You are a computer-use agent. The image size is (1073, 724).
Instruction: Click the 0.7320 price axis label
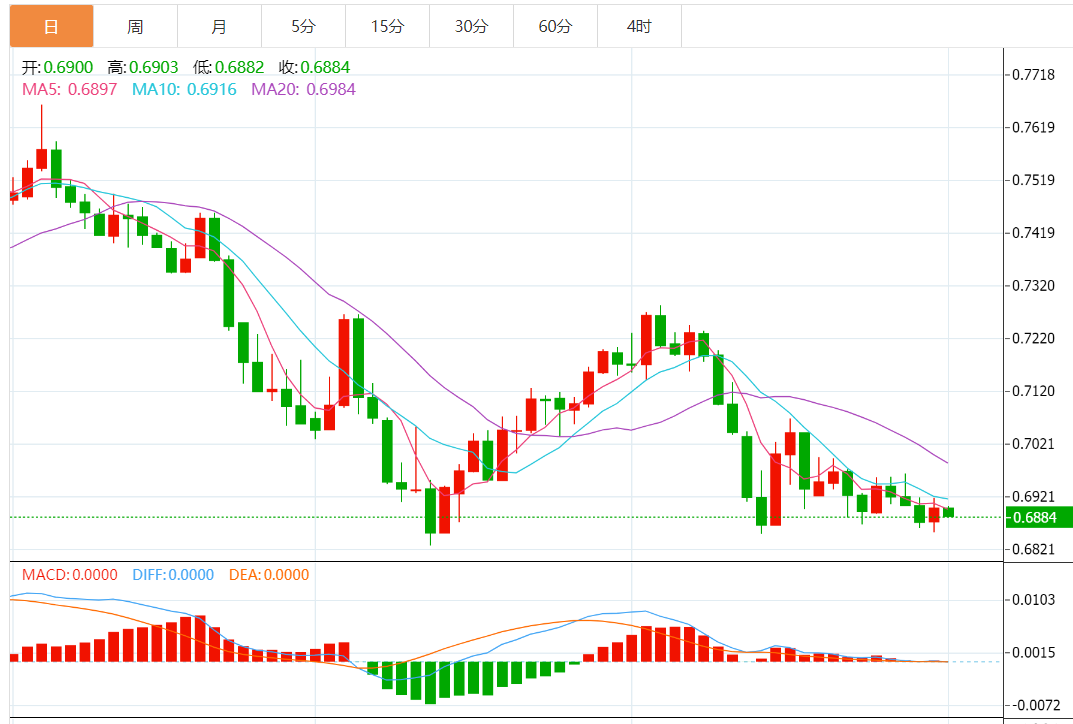[x=1033, y=285]
